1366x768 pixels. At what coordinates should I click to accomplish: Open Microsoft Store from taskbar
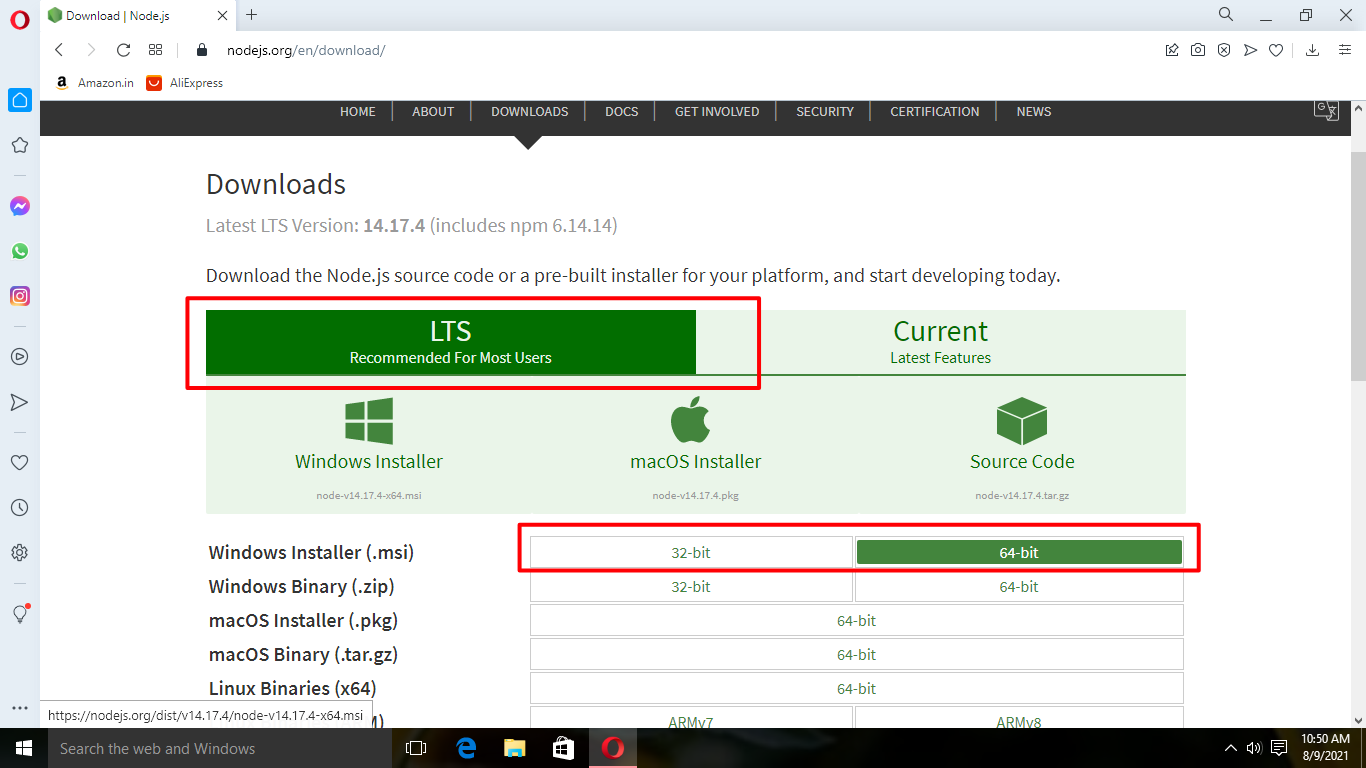564,748
